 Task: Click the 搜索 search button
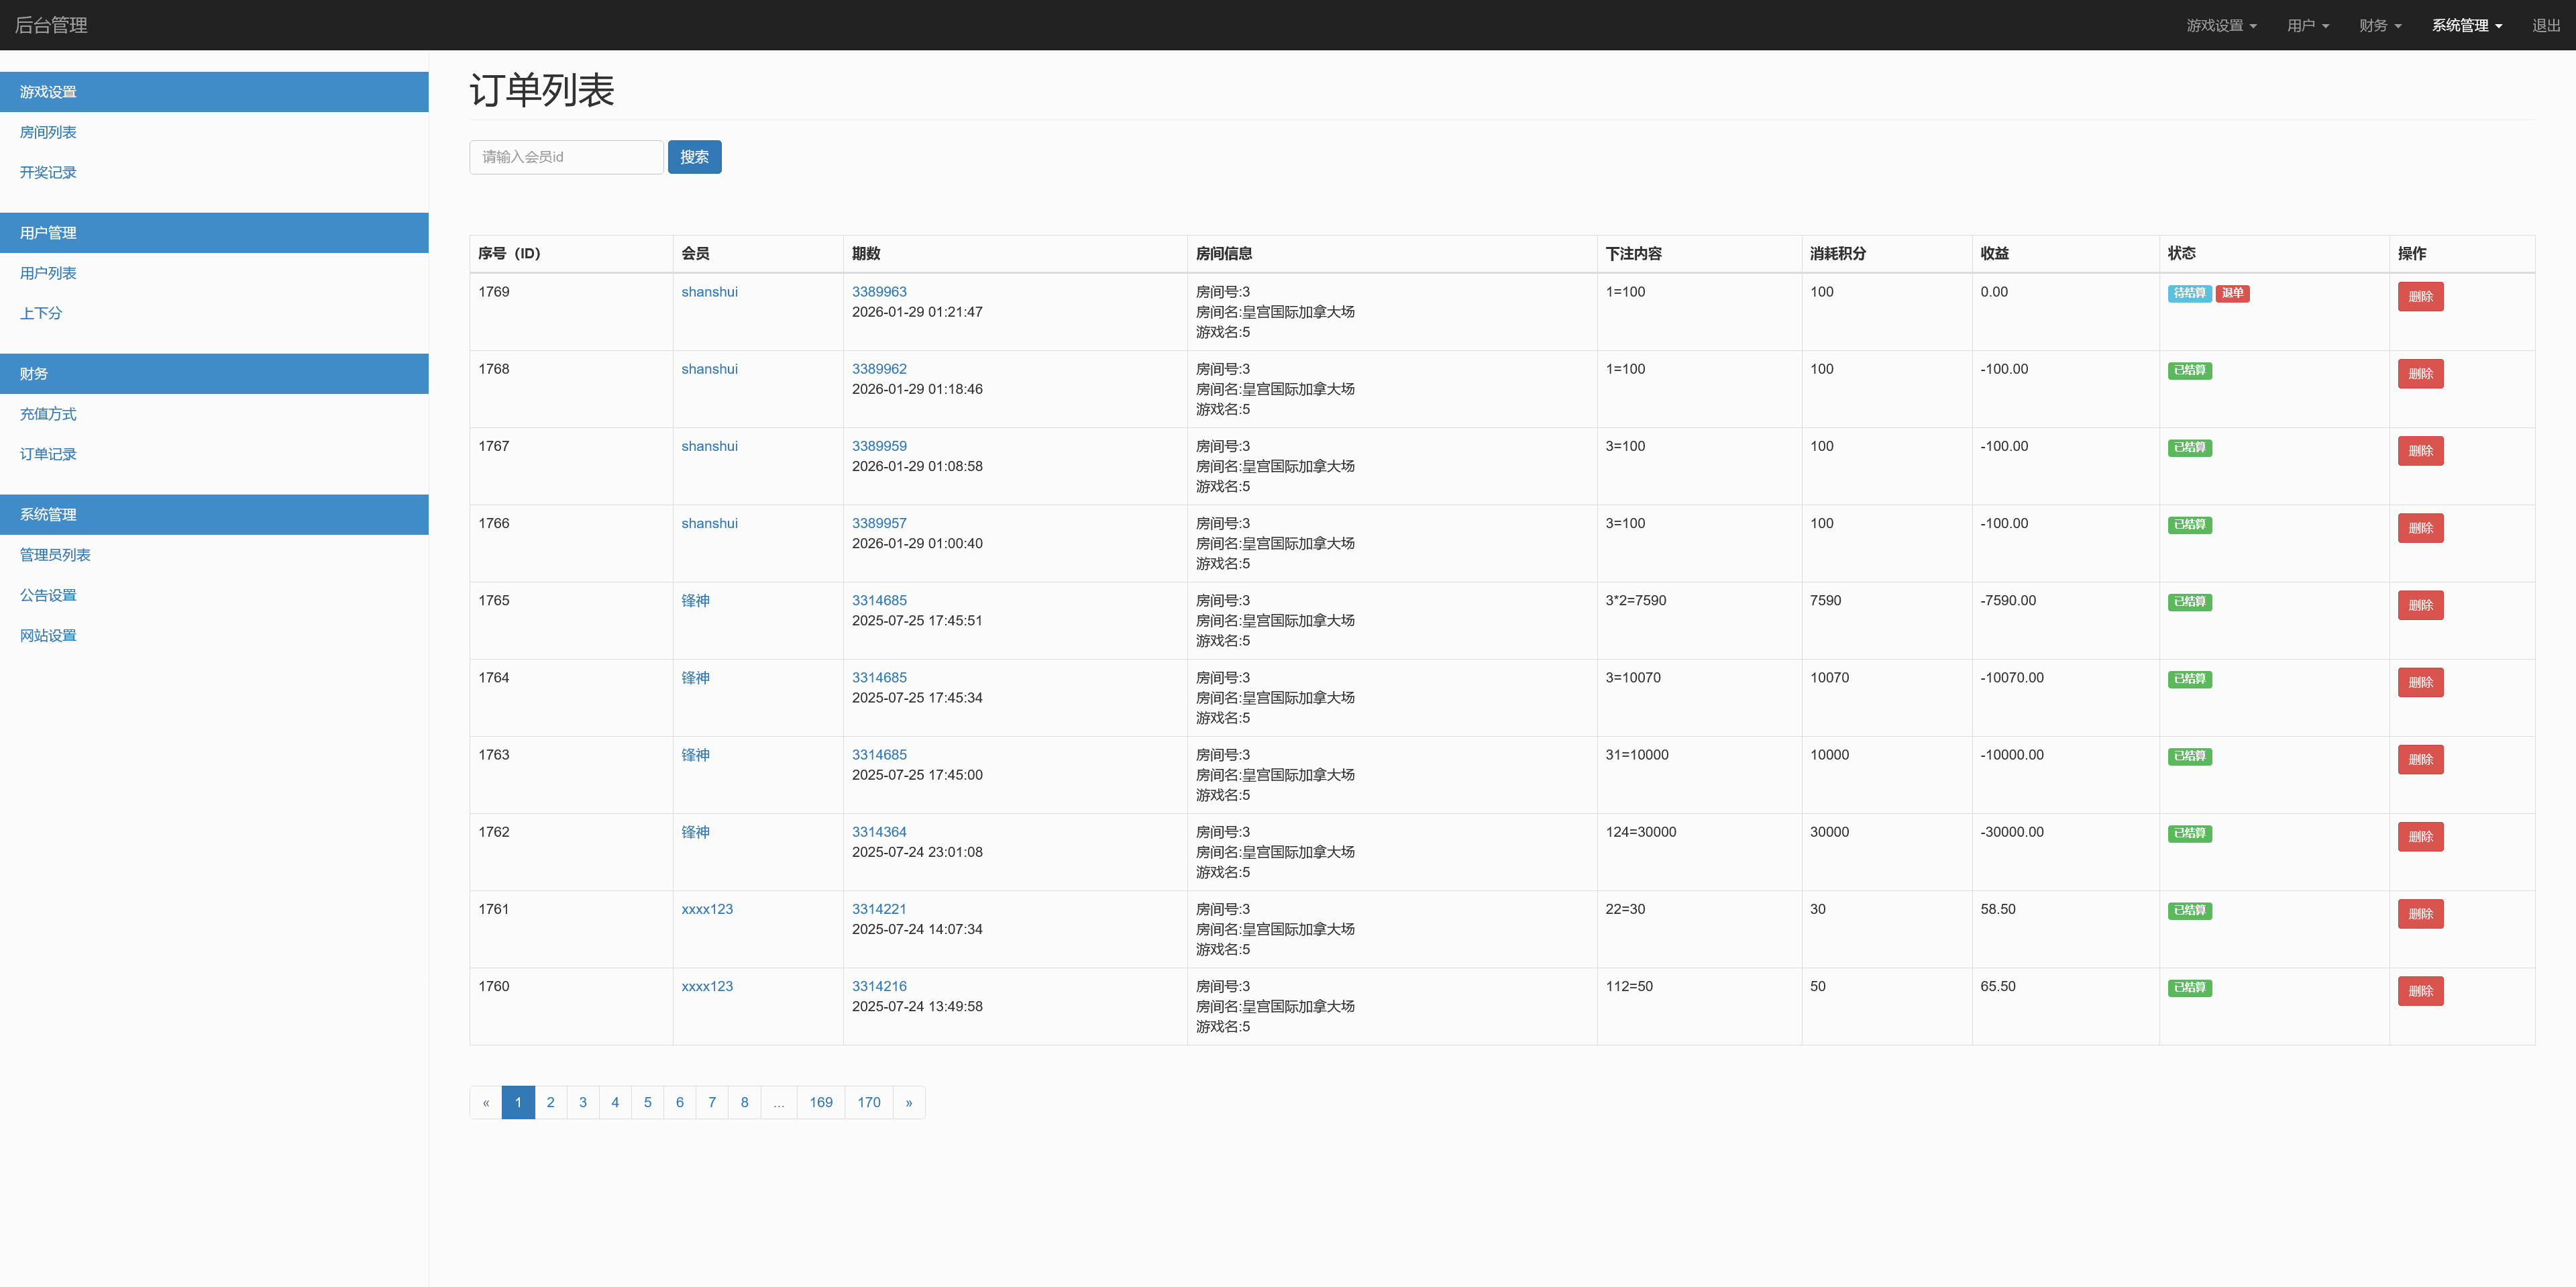click(x=694, y=157)
